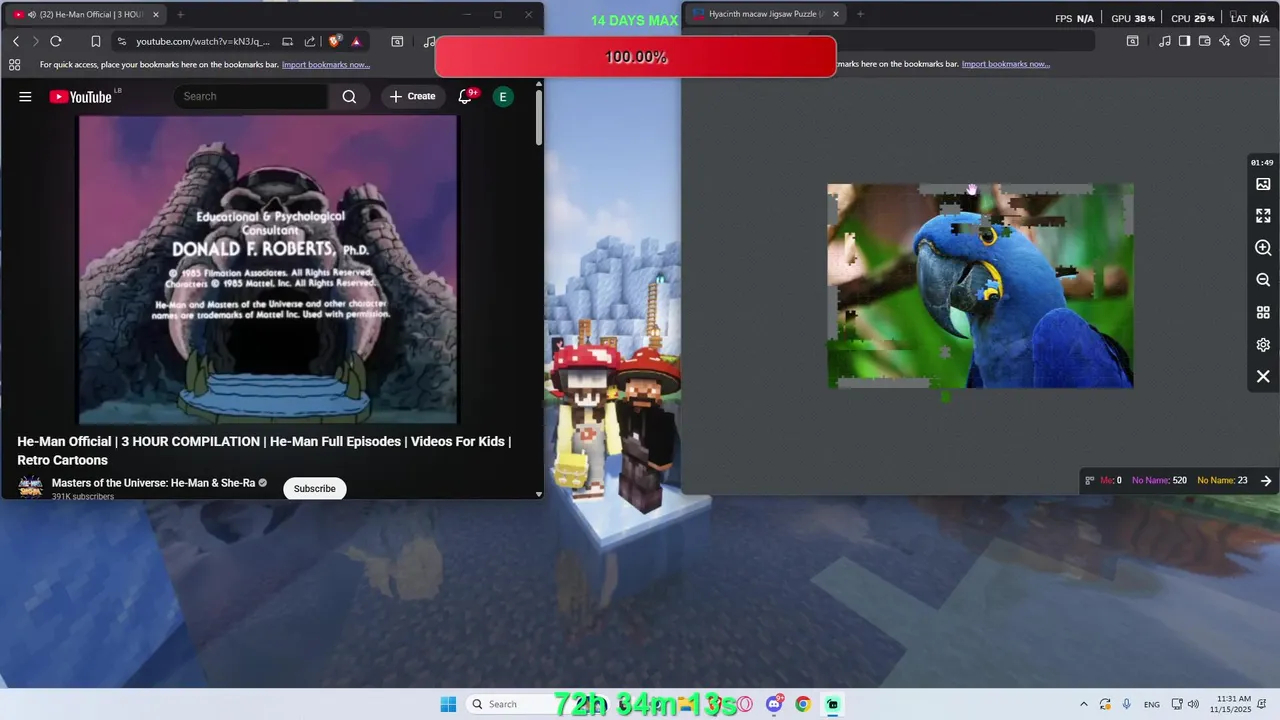Close the Hyacinth macaw Jigsaw Puzzle tab
The height and width of the screenshot is (720, 1280).
coord(835,14)
